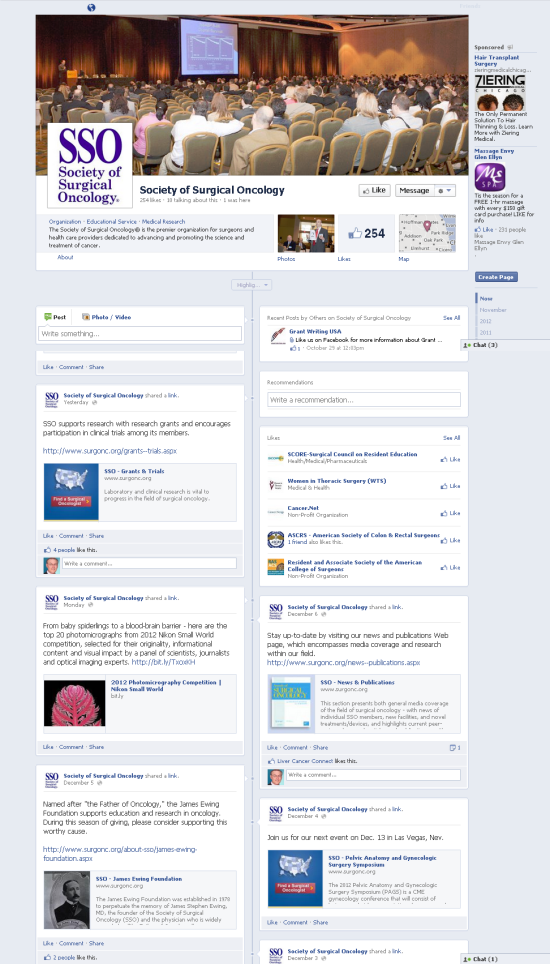Open the bit.ly/TxoxKH link
The width and height of the screenshot is (550, 964).
tap(163, 662)
